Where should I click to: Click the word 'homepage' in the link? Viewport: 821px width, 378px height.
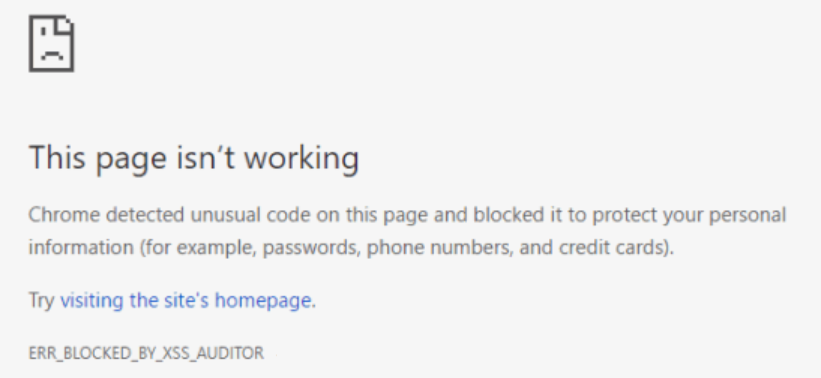pyautogui.click(x=263, y=302)
